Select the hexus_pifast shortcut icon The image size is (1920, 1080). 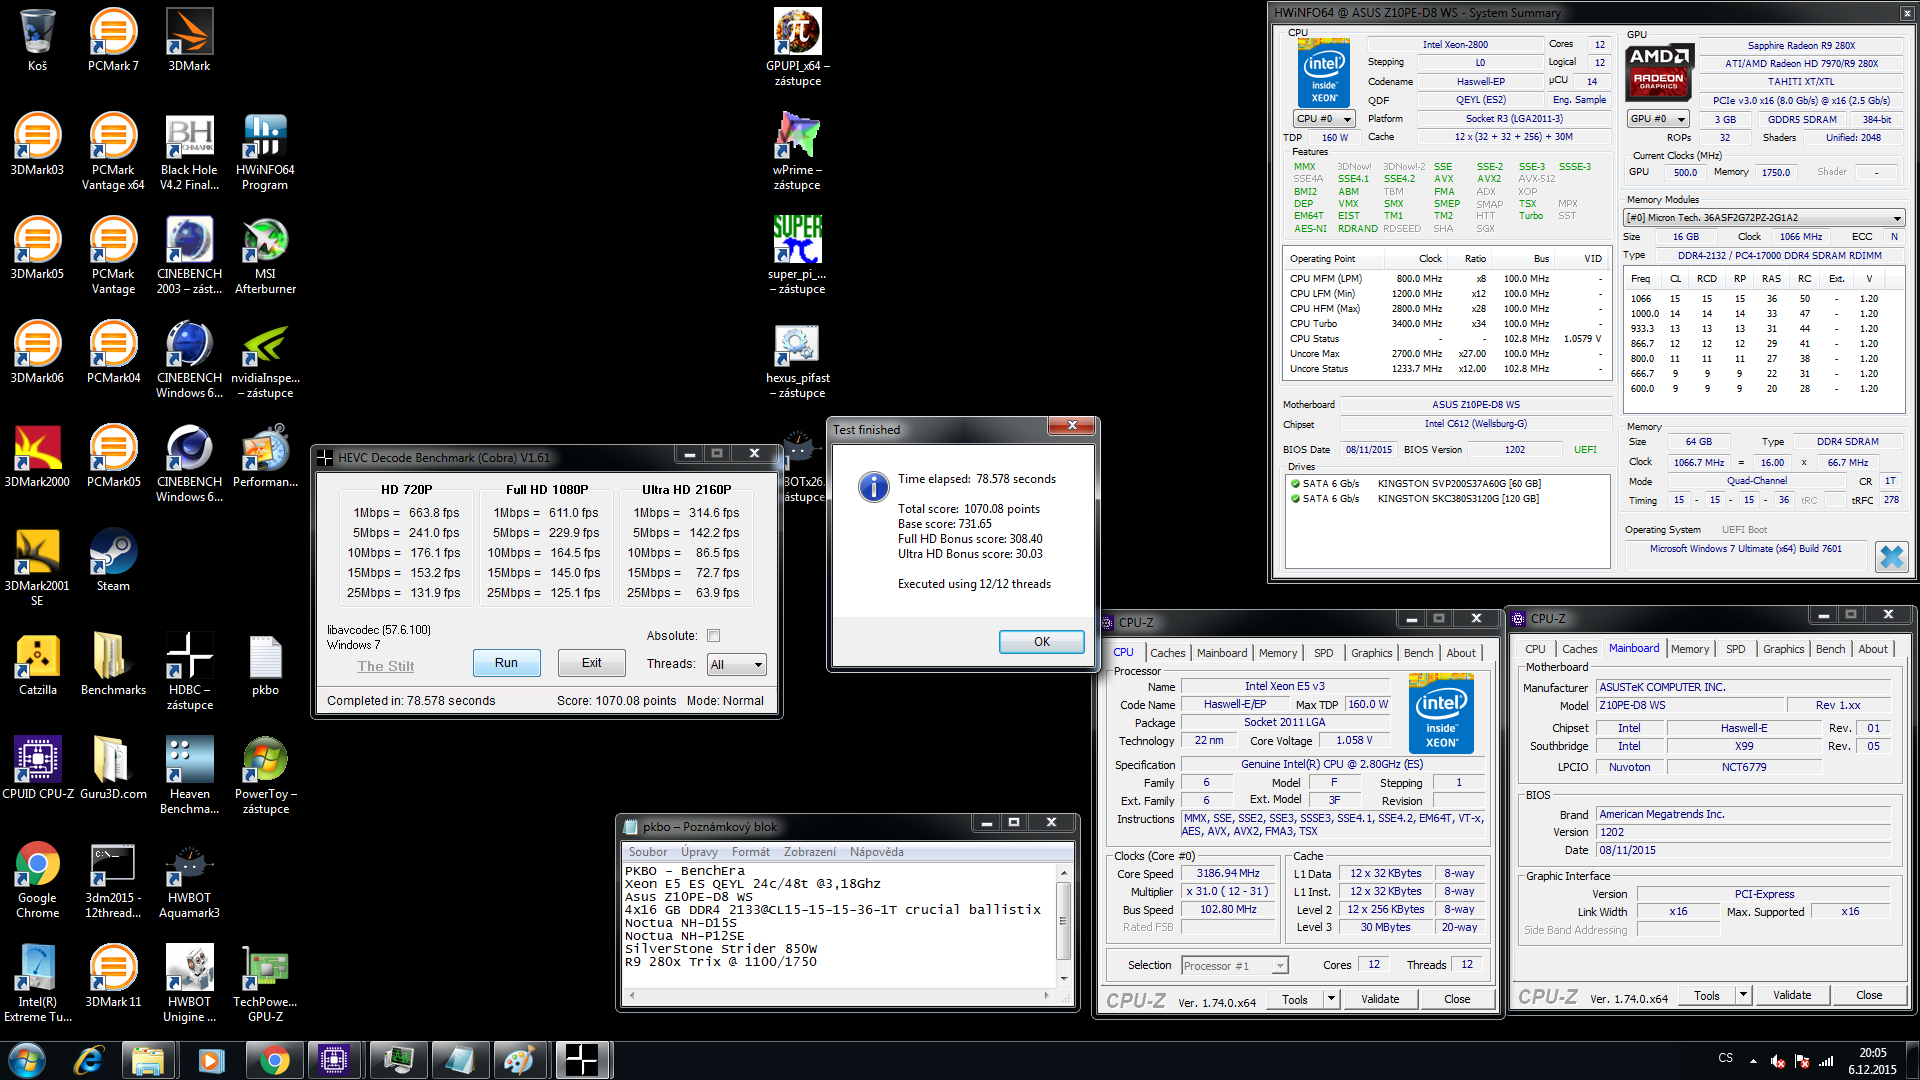coord(797,359)
